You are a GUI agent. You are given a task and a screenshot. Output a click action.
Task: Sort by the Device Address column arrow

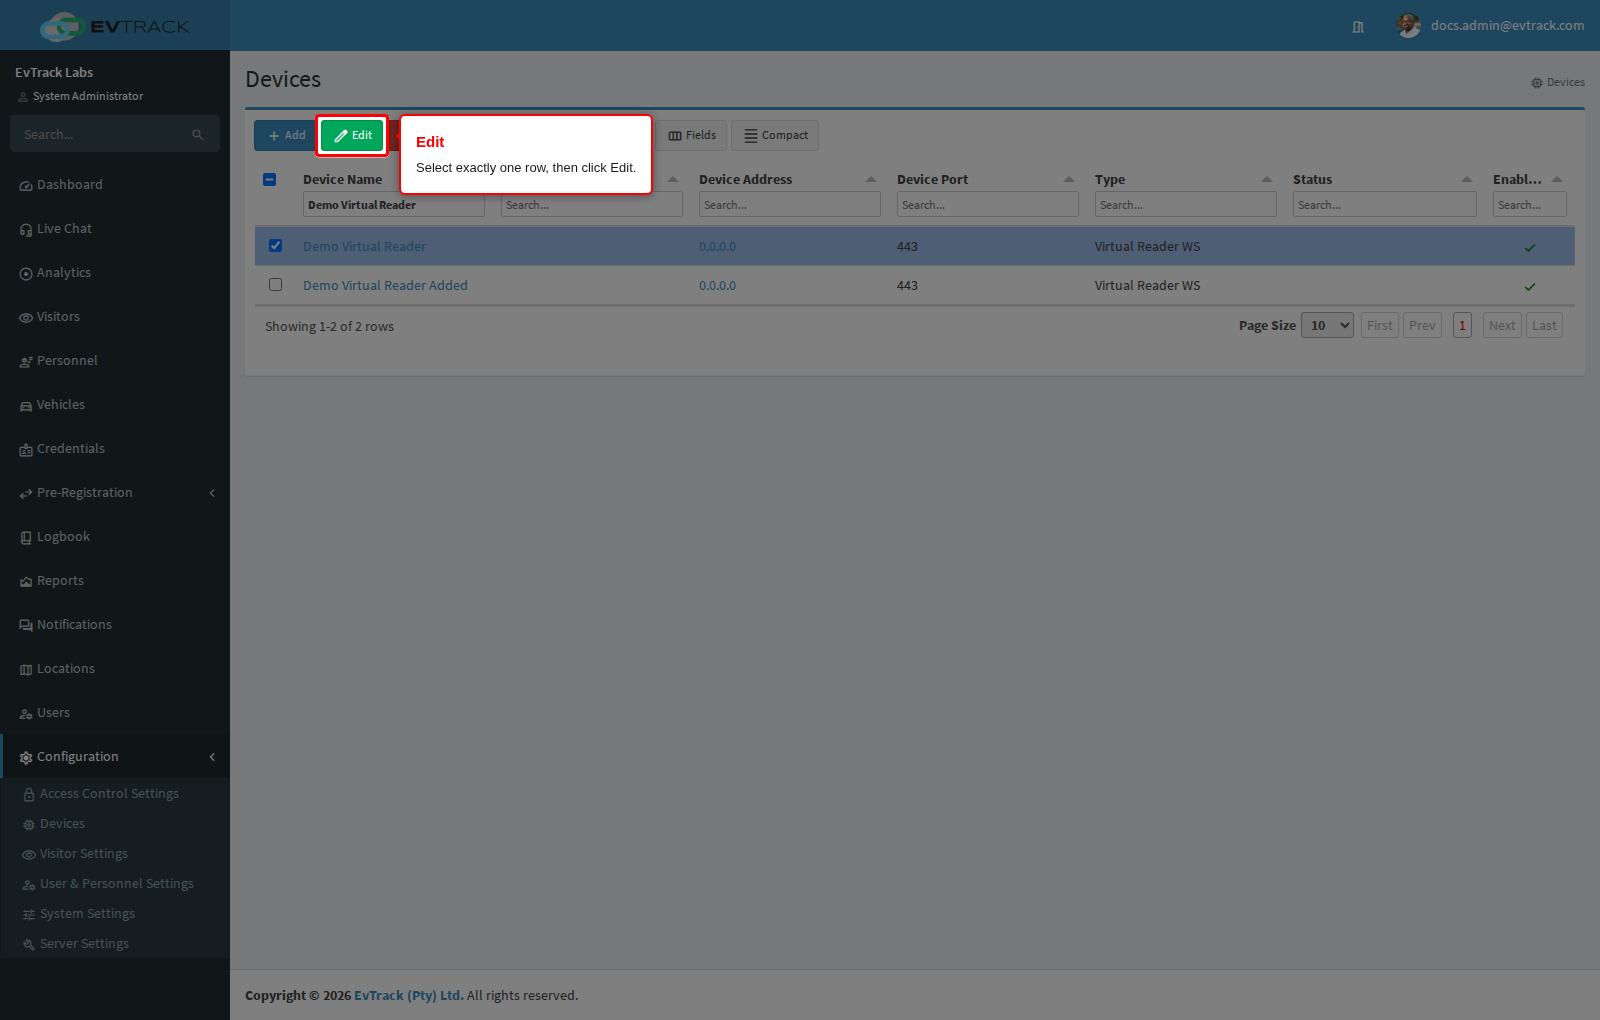tap(871, 180)
